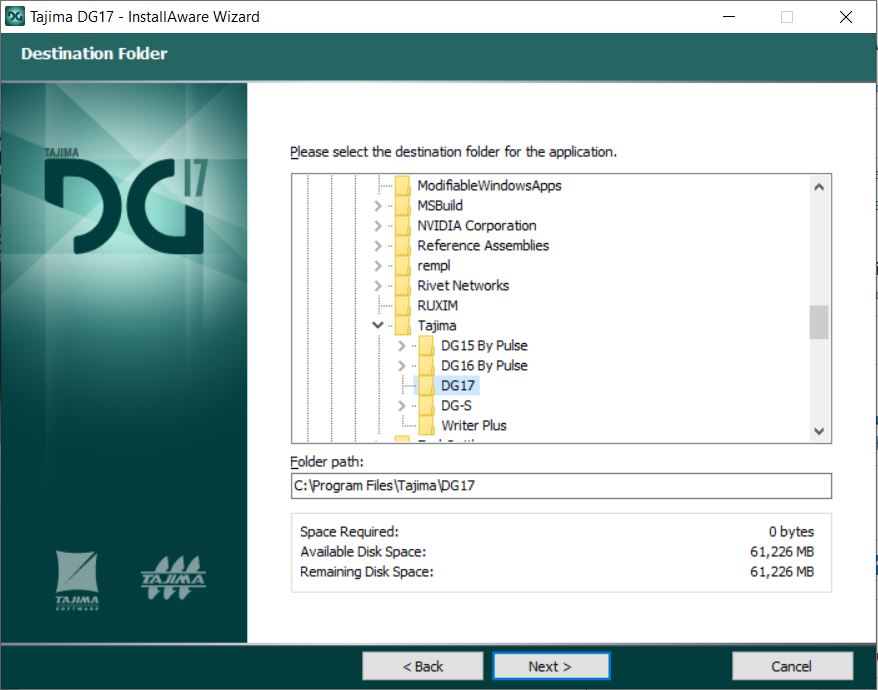The image size is (878, 690).
Task: Click the DG-S folder icon
Action: 426,405
